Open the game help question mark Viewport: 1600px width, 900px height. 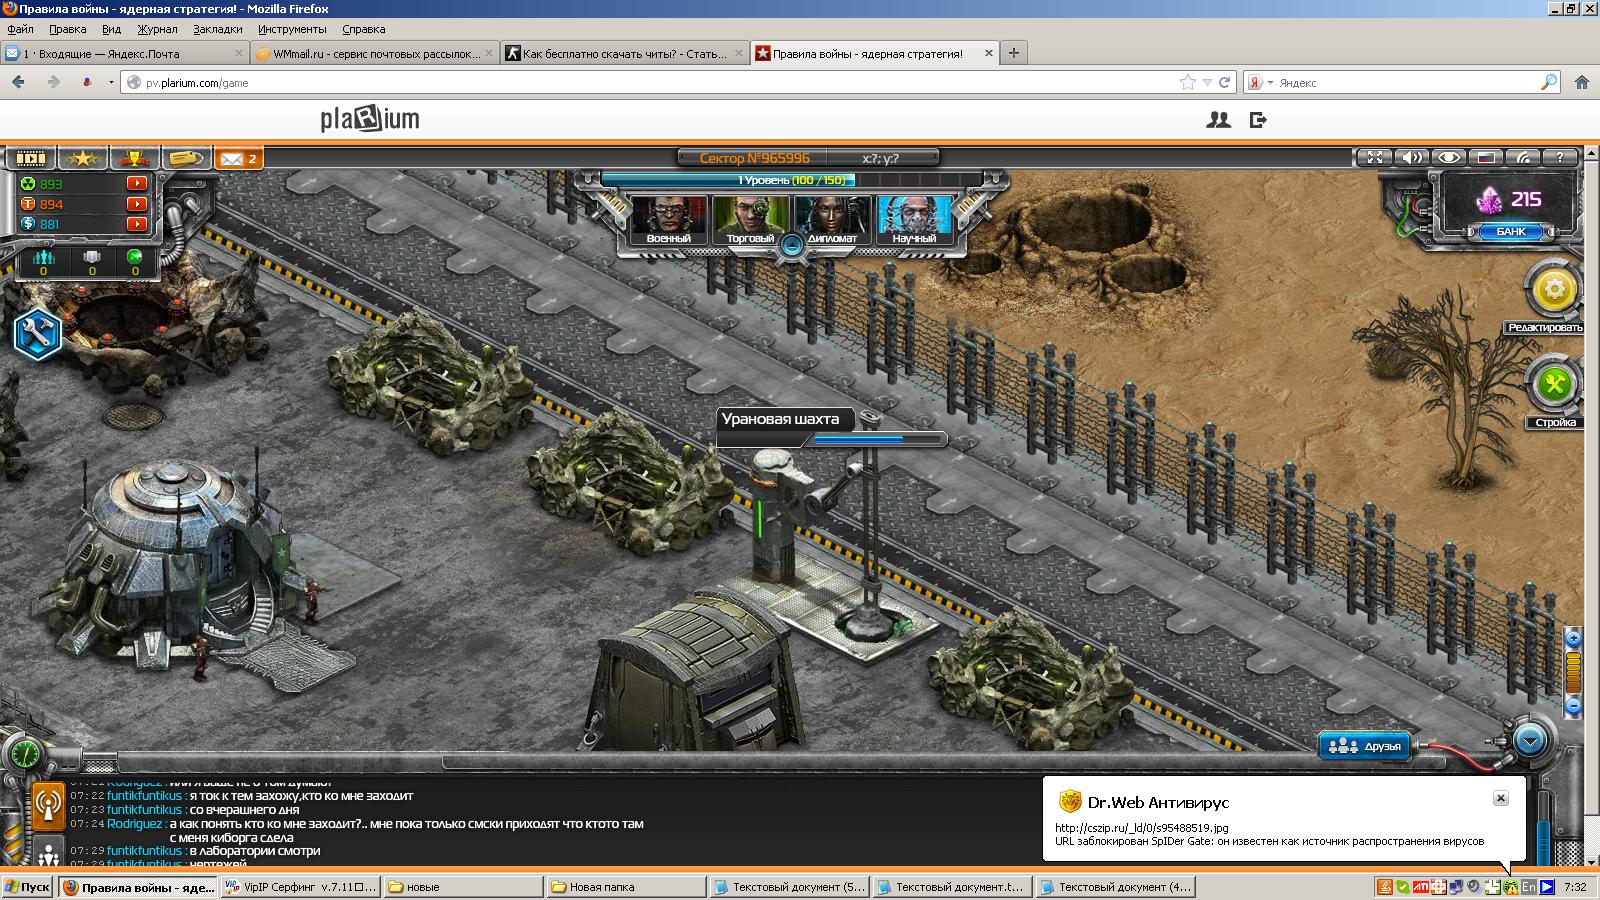click(x=1561, y=157)
